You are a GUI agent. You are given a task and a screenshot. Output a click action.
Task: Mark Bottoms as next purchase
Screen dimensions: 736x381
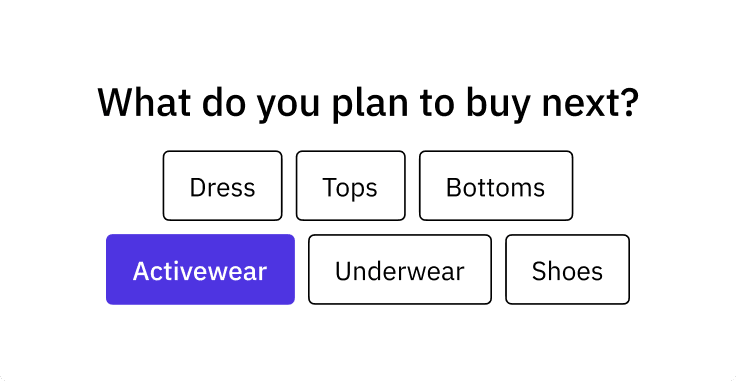[x=496, y=186]
